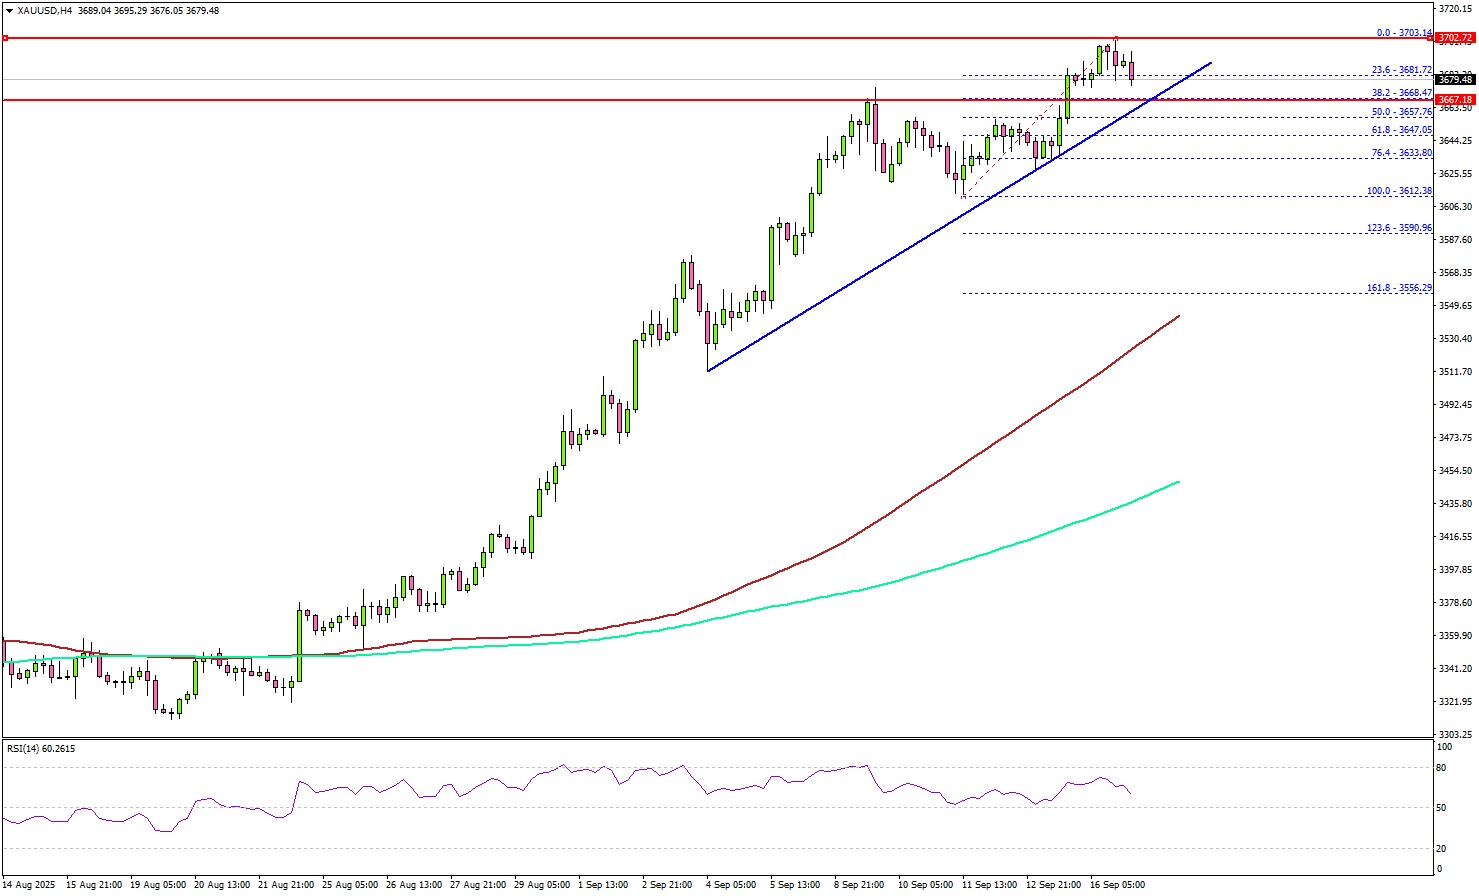Image resolution: width=1479 pixels, height=896 pixels.
Task: Click the black 3679.48 current price tag
Action: point(1454,79)
